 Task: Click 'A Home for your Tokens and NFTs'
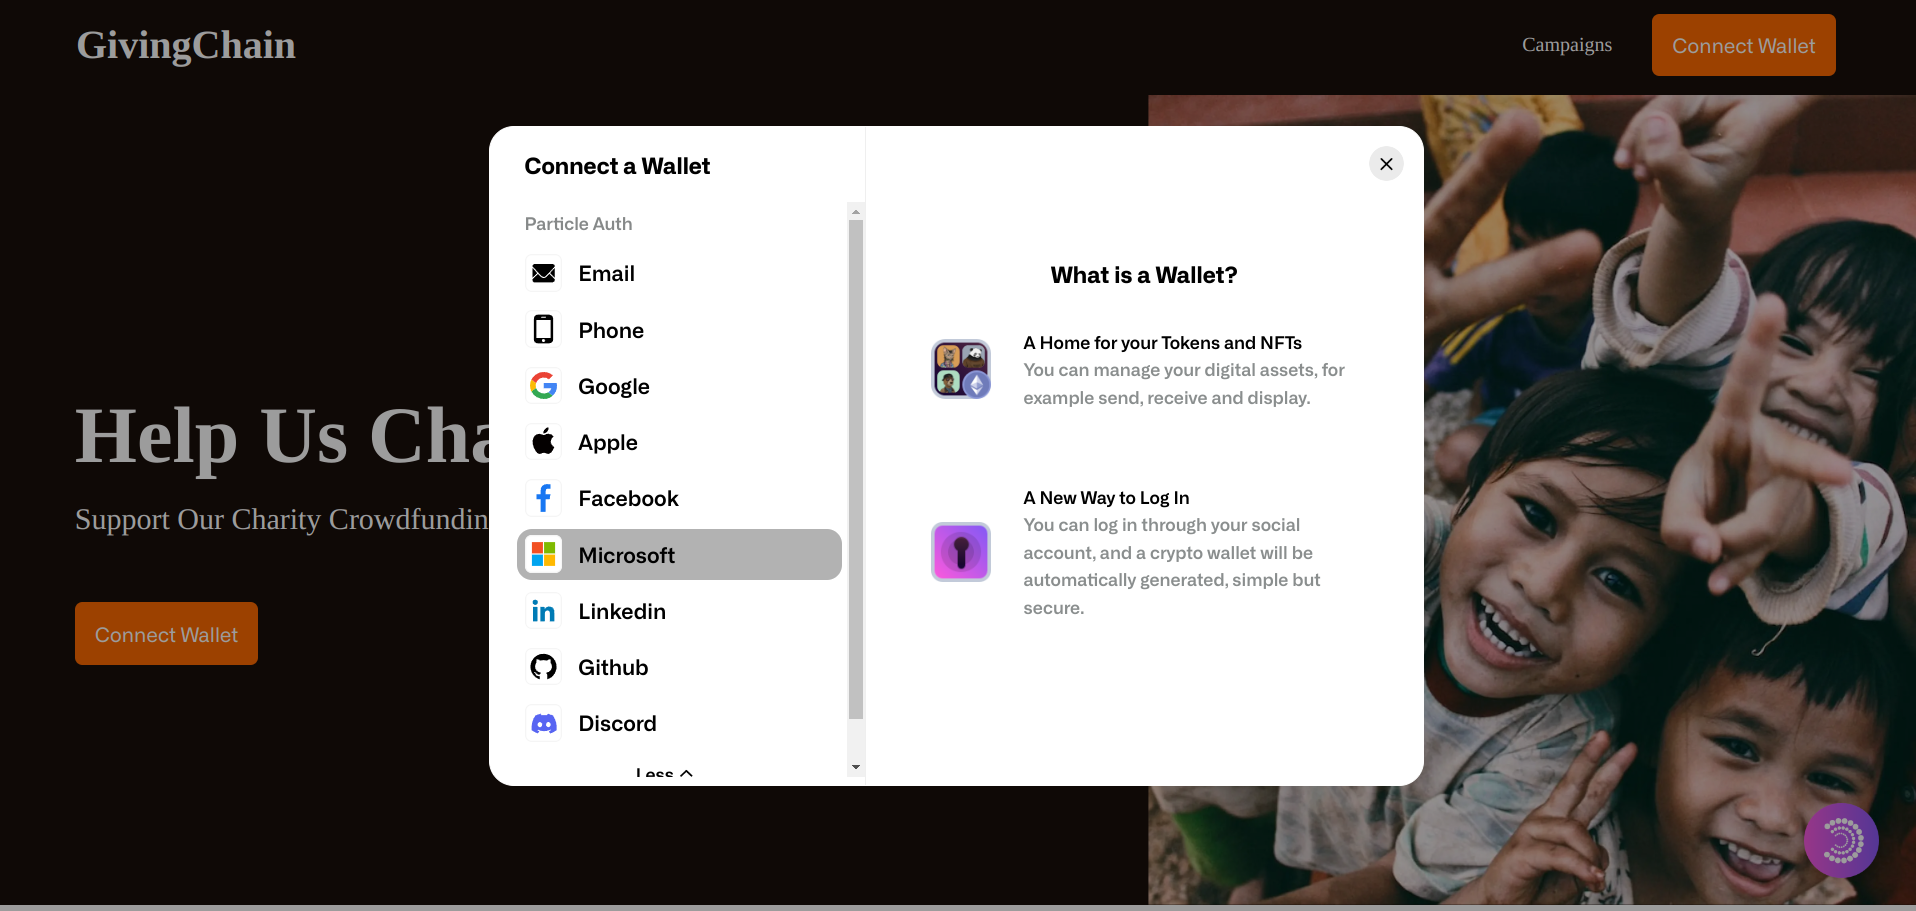1162,343
